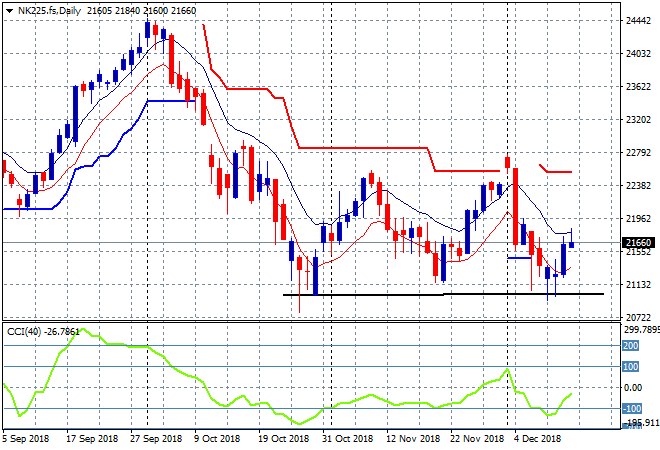Click the CCI 100 level label
The image size is (660, 450).
coord(631,367)
